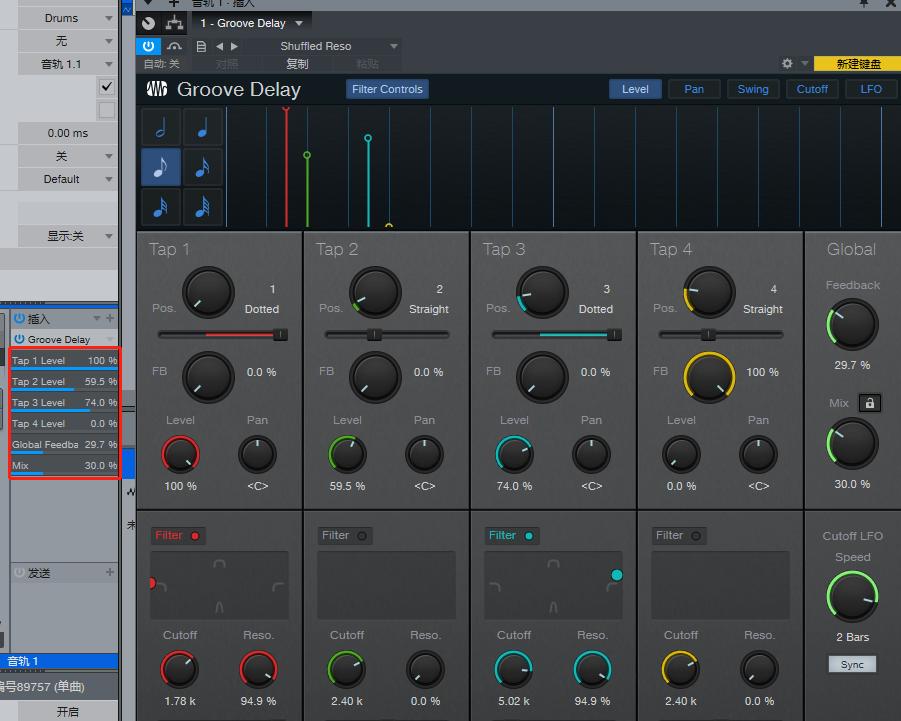901x721 pixels.
Task: Click the Tap 3 Level parameter row
Action: tap(64, 403)
